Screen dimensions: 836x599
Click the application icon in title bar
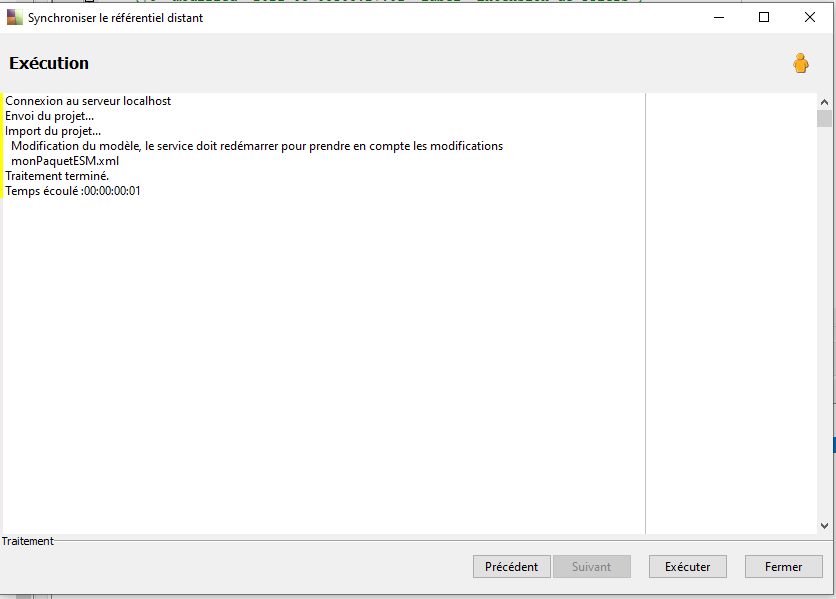click(14, 17)
